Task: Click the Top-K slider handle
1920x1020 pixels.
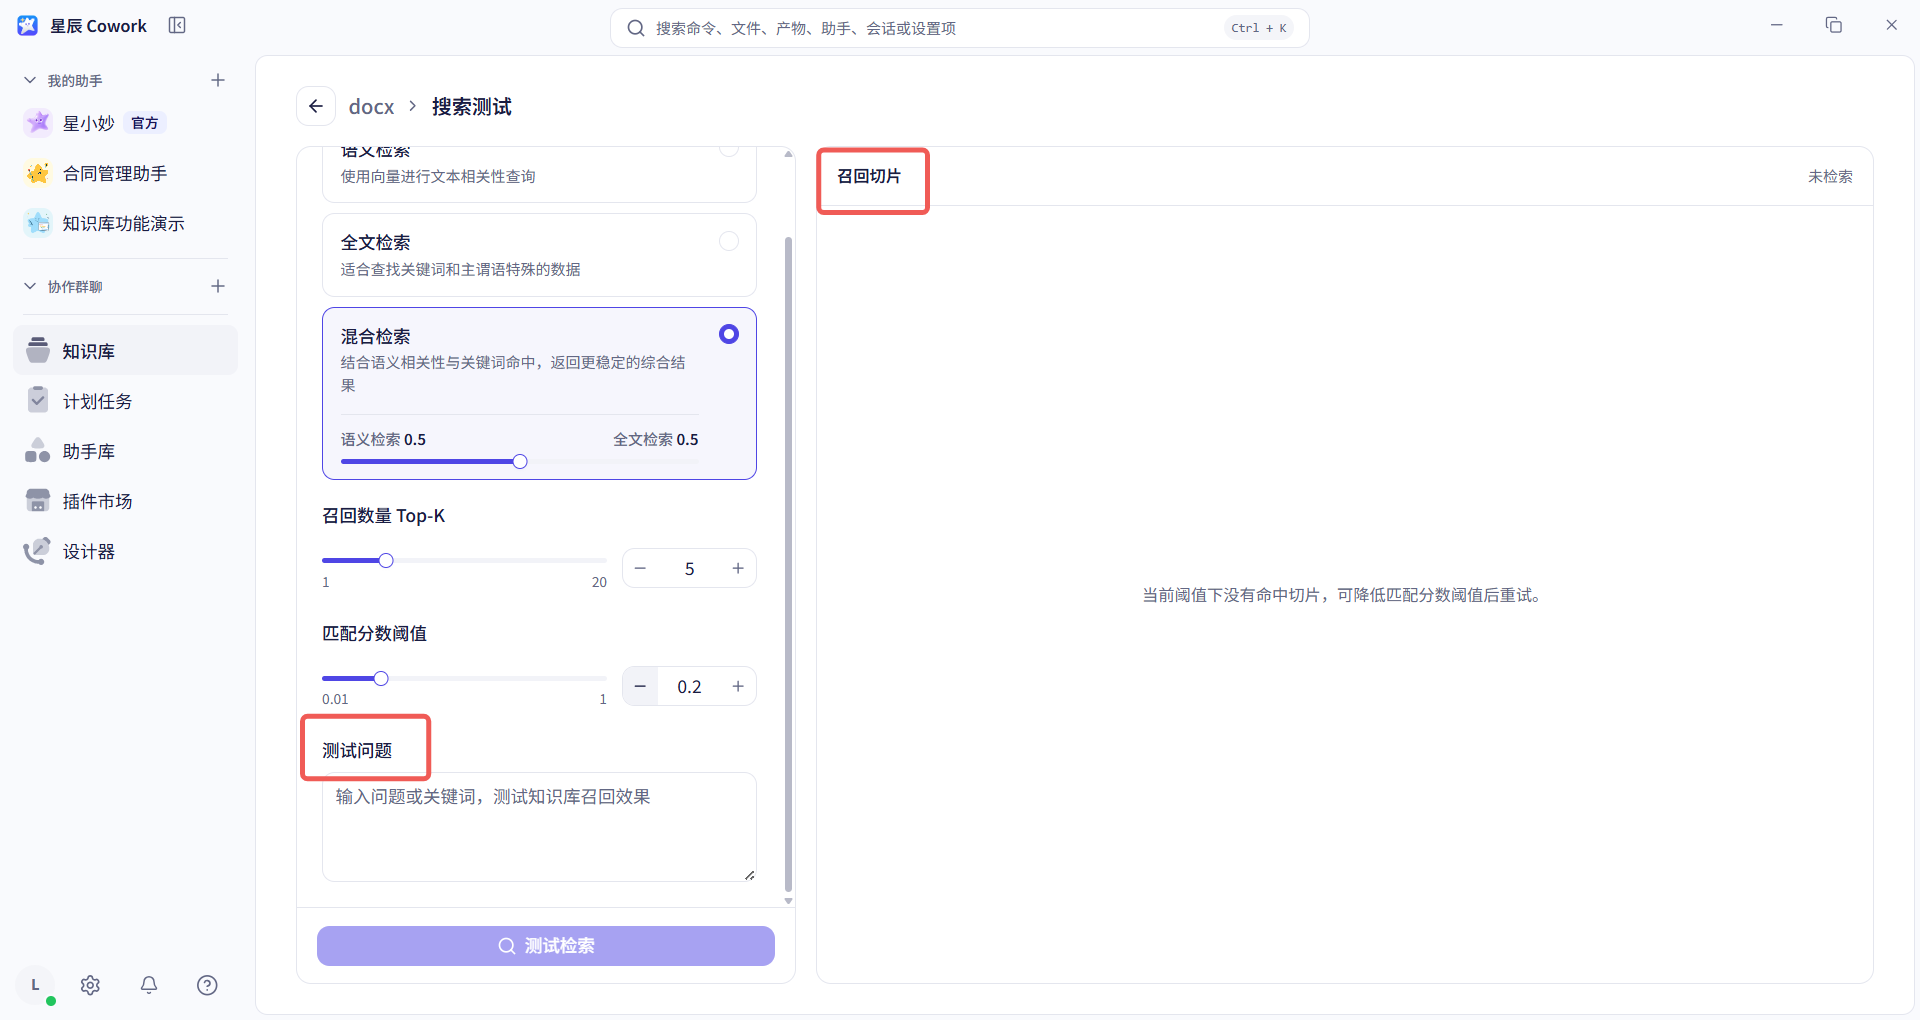Action: pos(386,560)
